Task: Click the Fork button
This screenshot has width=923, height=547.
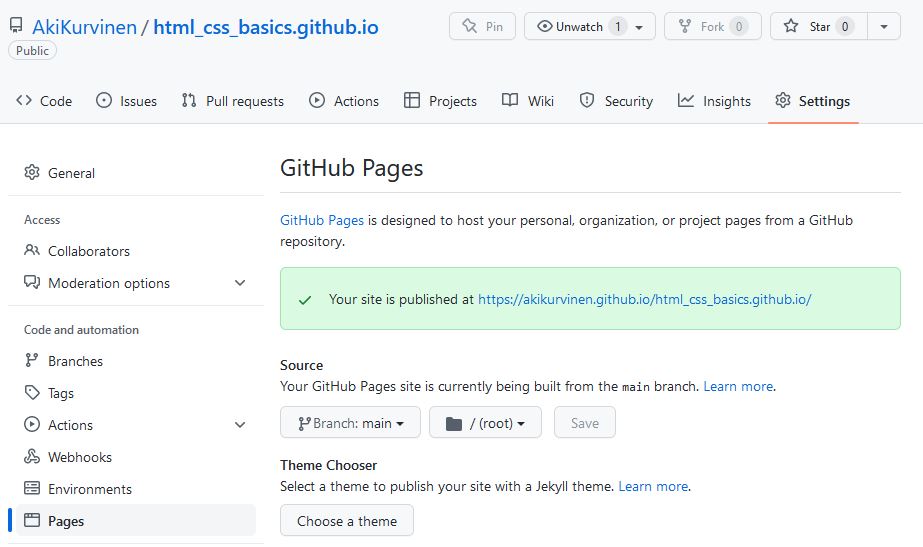Action: [x=712, y=26]
